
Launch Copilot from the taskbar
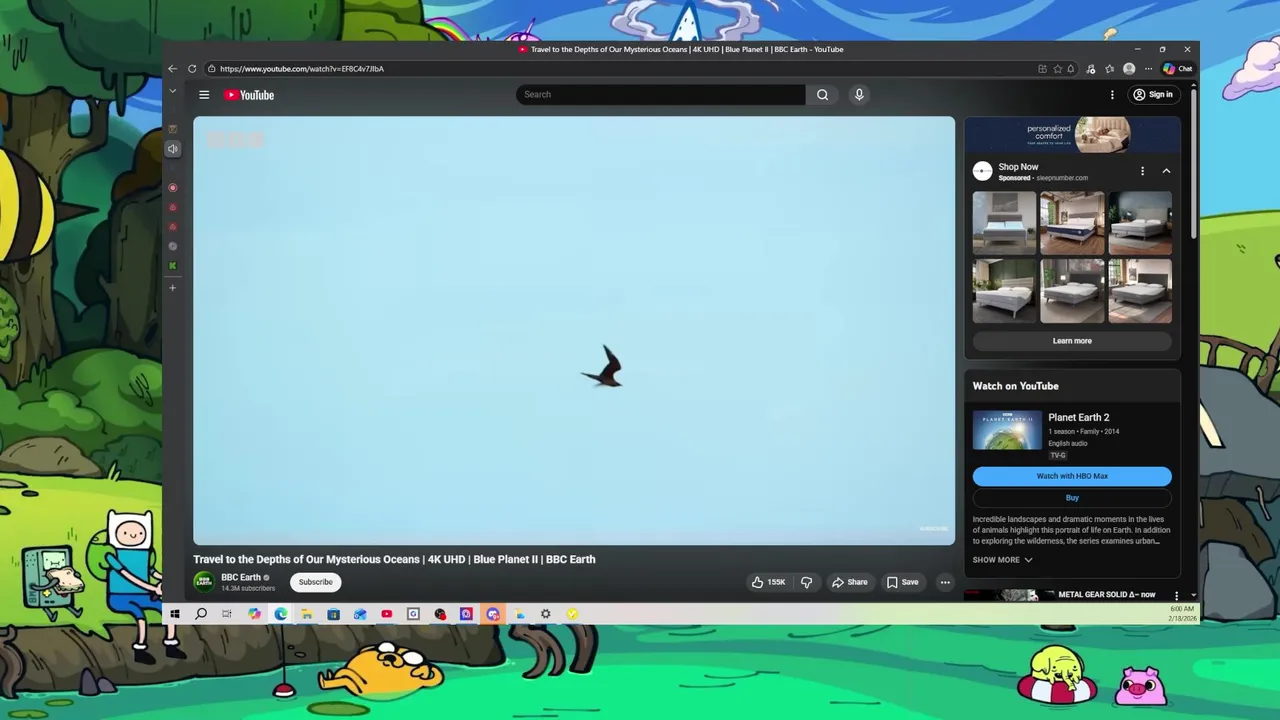[x=254, y=614]
